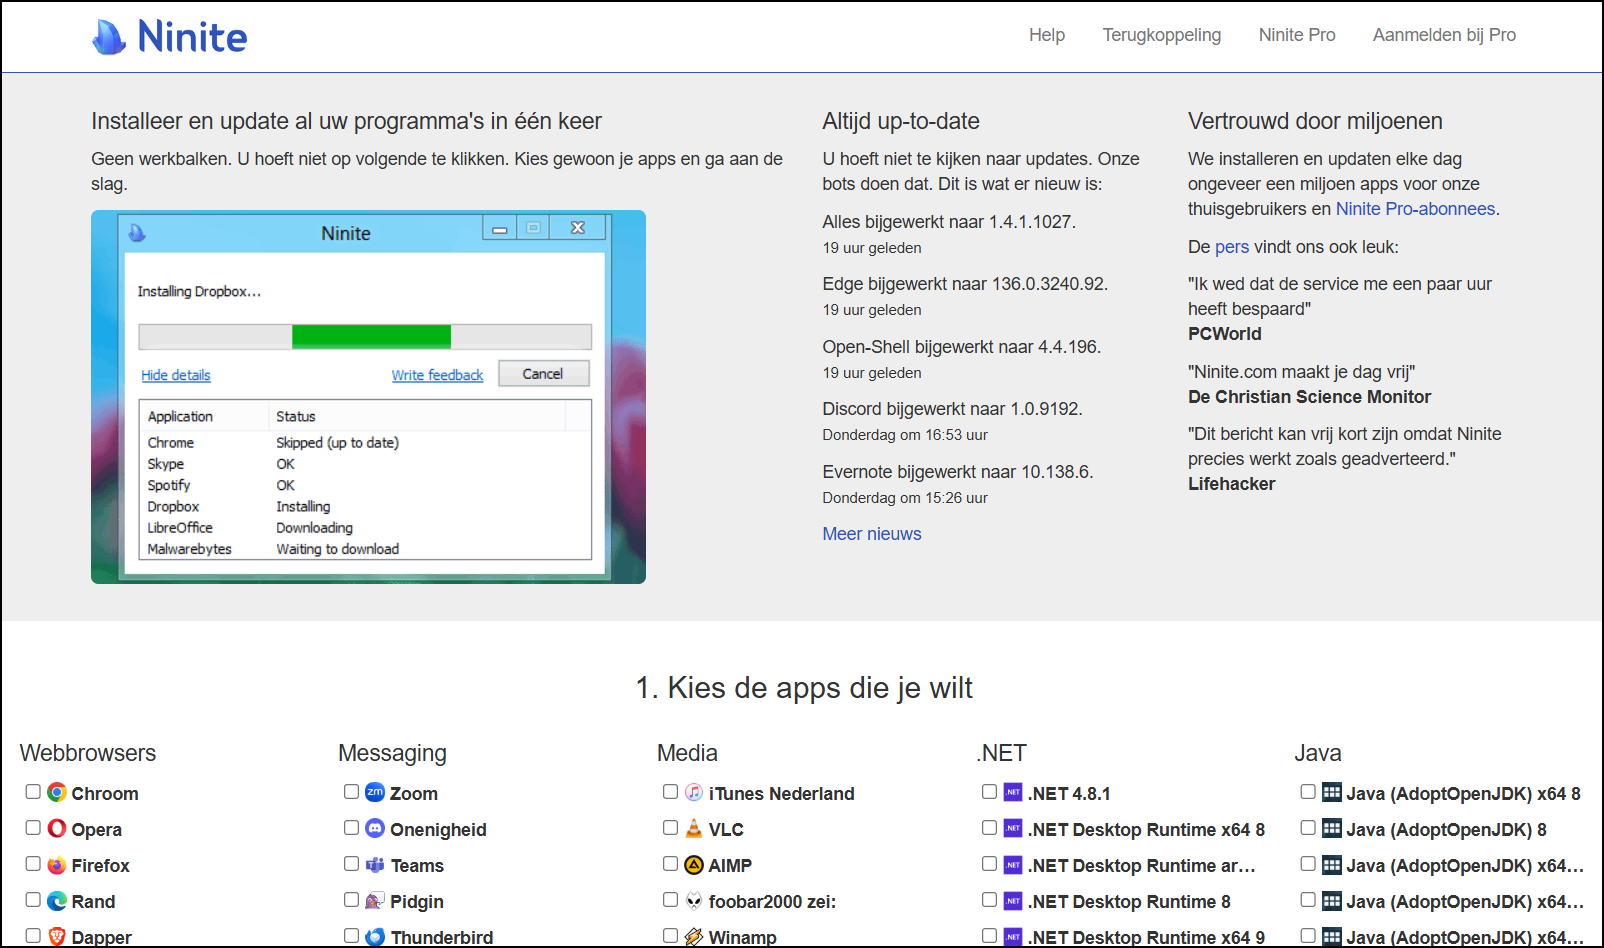Click the Ninite logo icon in header
Screen dimensions: 1604x948
[109, 37]
